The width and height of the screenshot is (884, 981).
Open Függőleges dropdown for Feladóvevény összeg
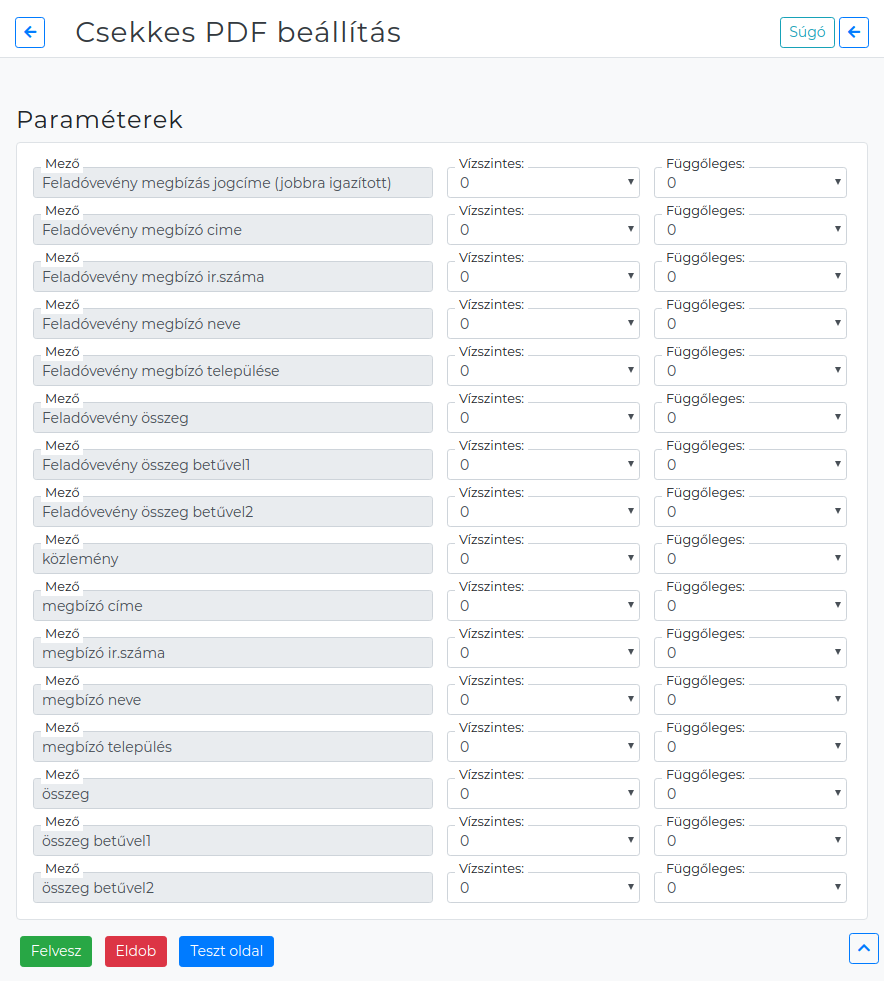coord(750,417)
